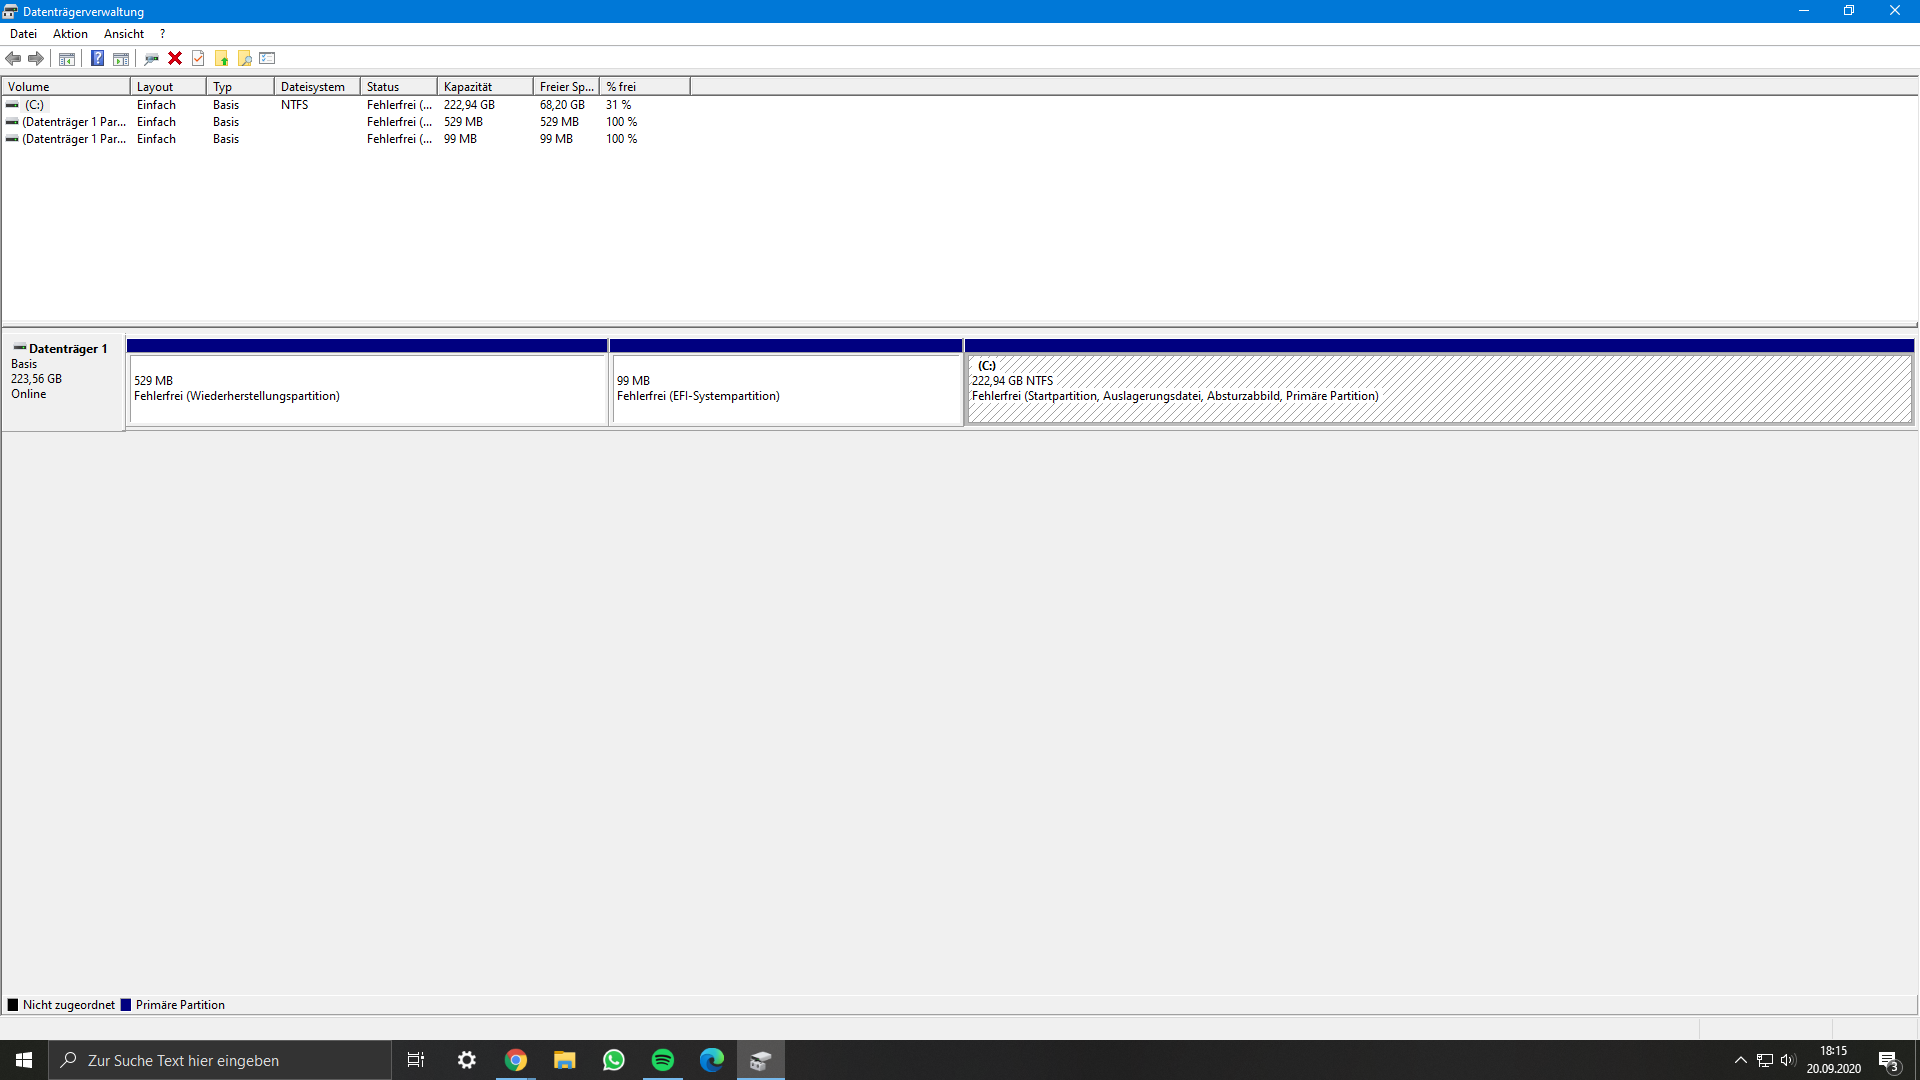The image size is (1920, 1080).
Task: Click the EFI-Systempartition block
Action: [786, 388]
